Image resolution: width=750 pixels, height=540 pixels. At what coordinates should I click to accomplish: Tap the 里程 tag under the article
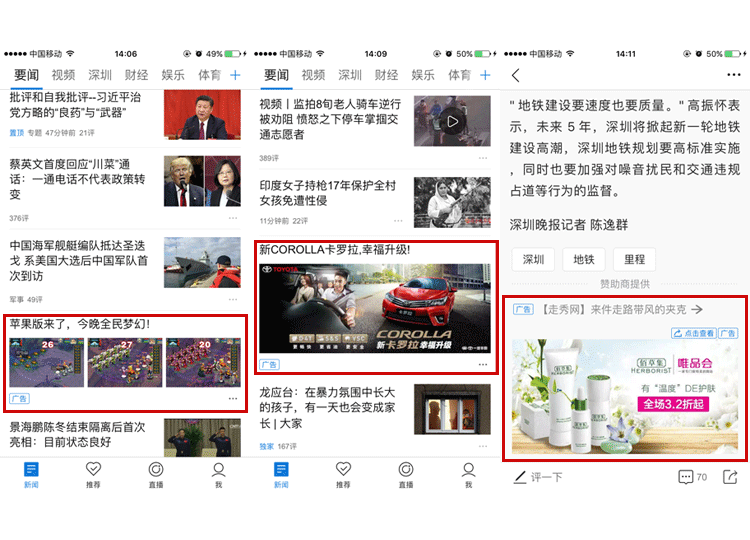point(634,259)
